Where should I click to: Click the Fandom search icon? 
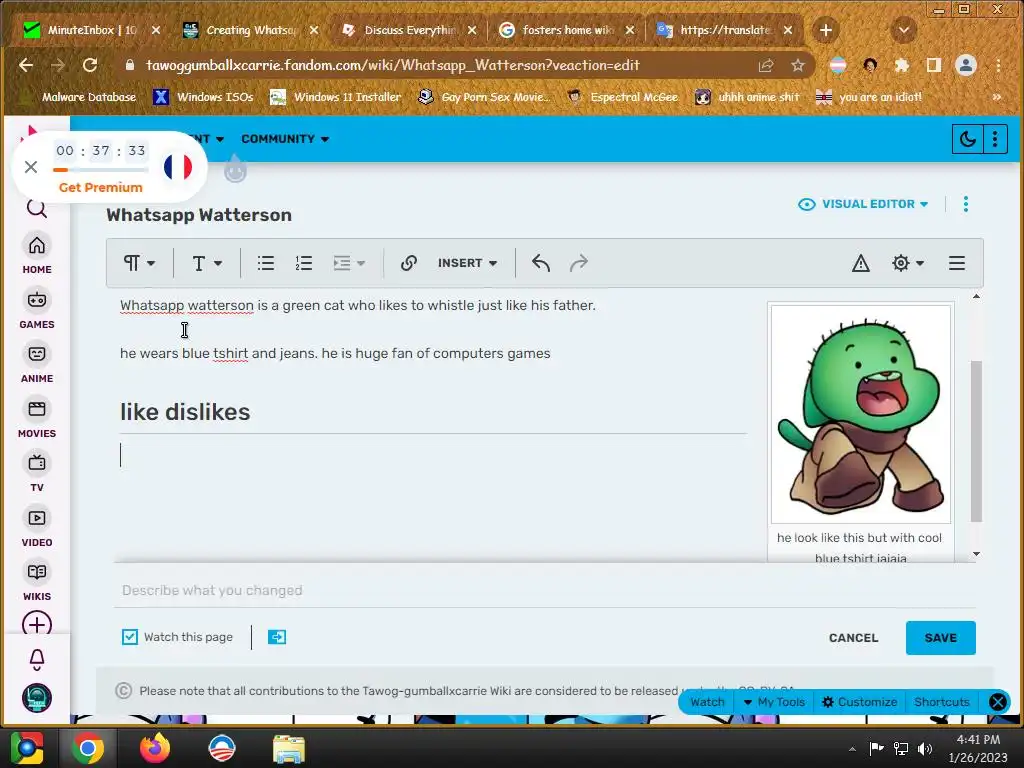[x=37, y=208]
